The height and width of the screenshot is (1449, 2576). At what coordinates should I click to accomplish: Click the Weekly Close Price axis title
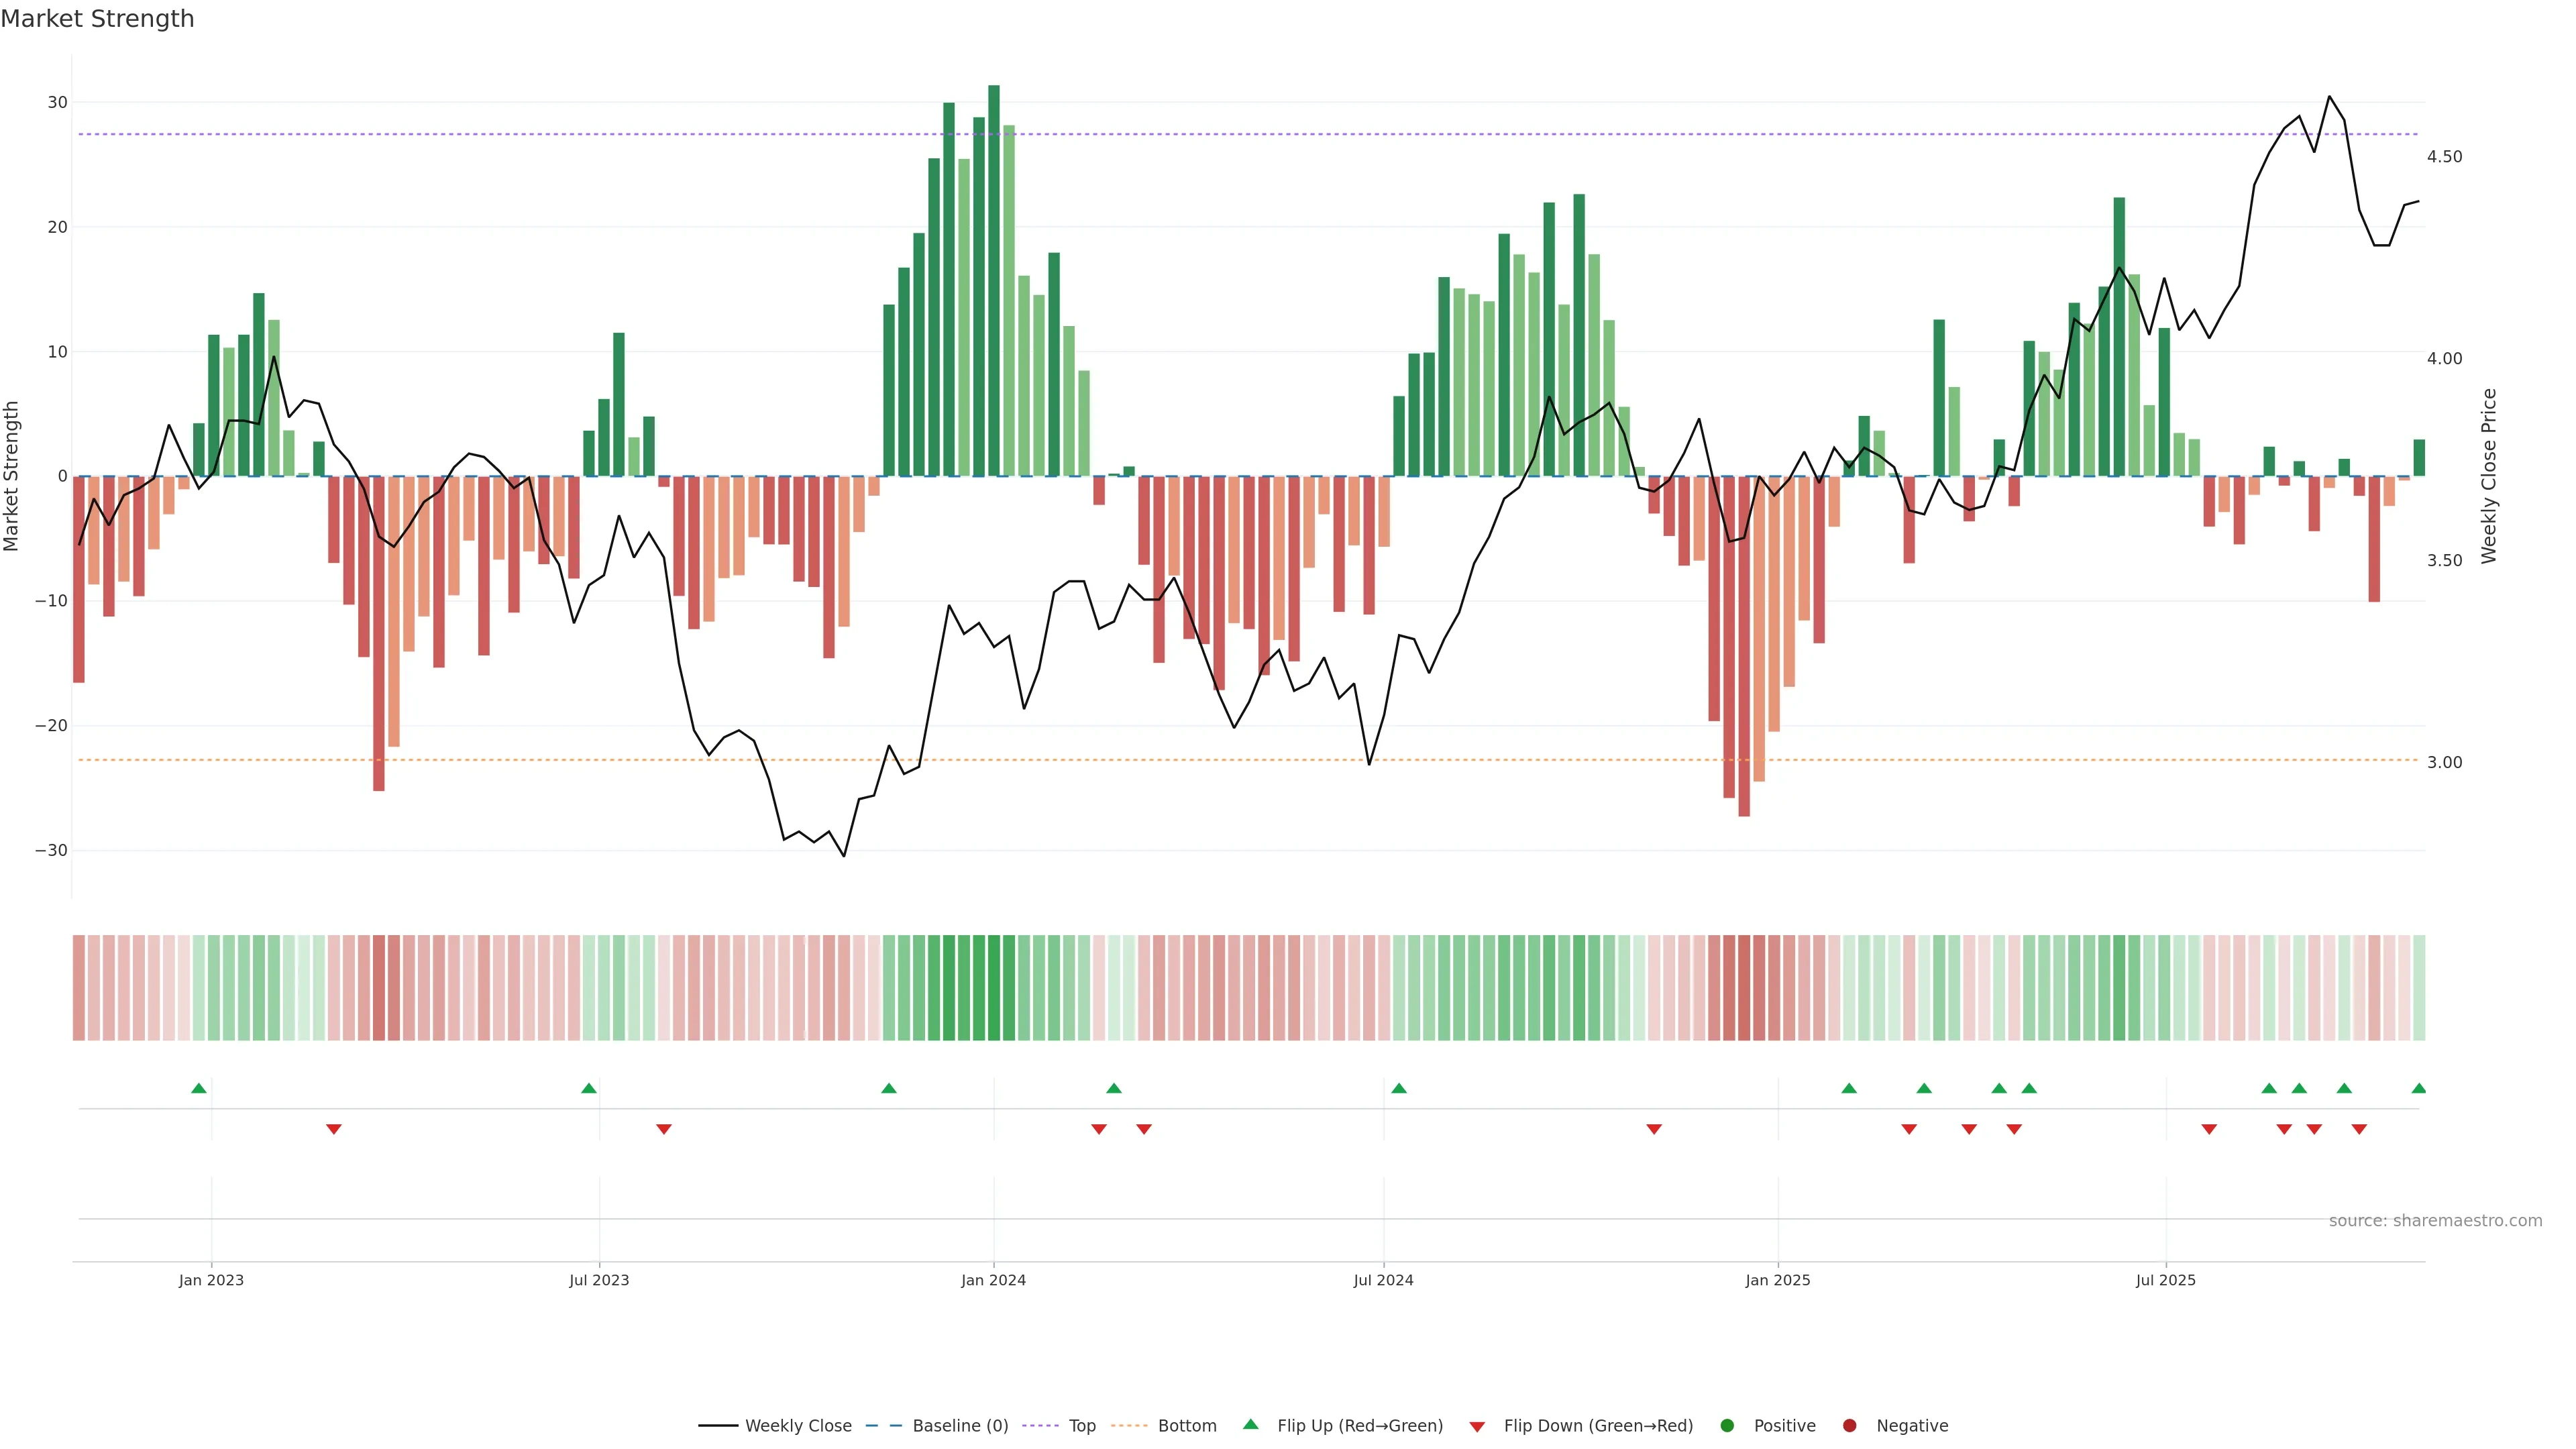tap(2489, 476)
